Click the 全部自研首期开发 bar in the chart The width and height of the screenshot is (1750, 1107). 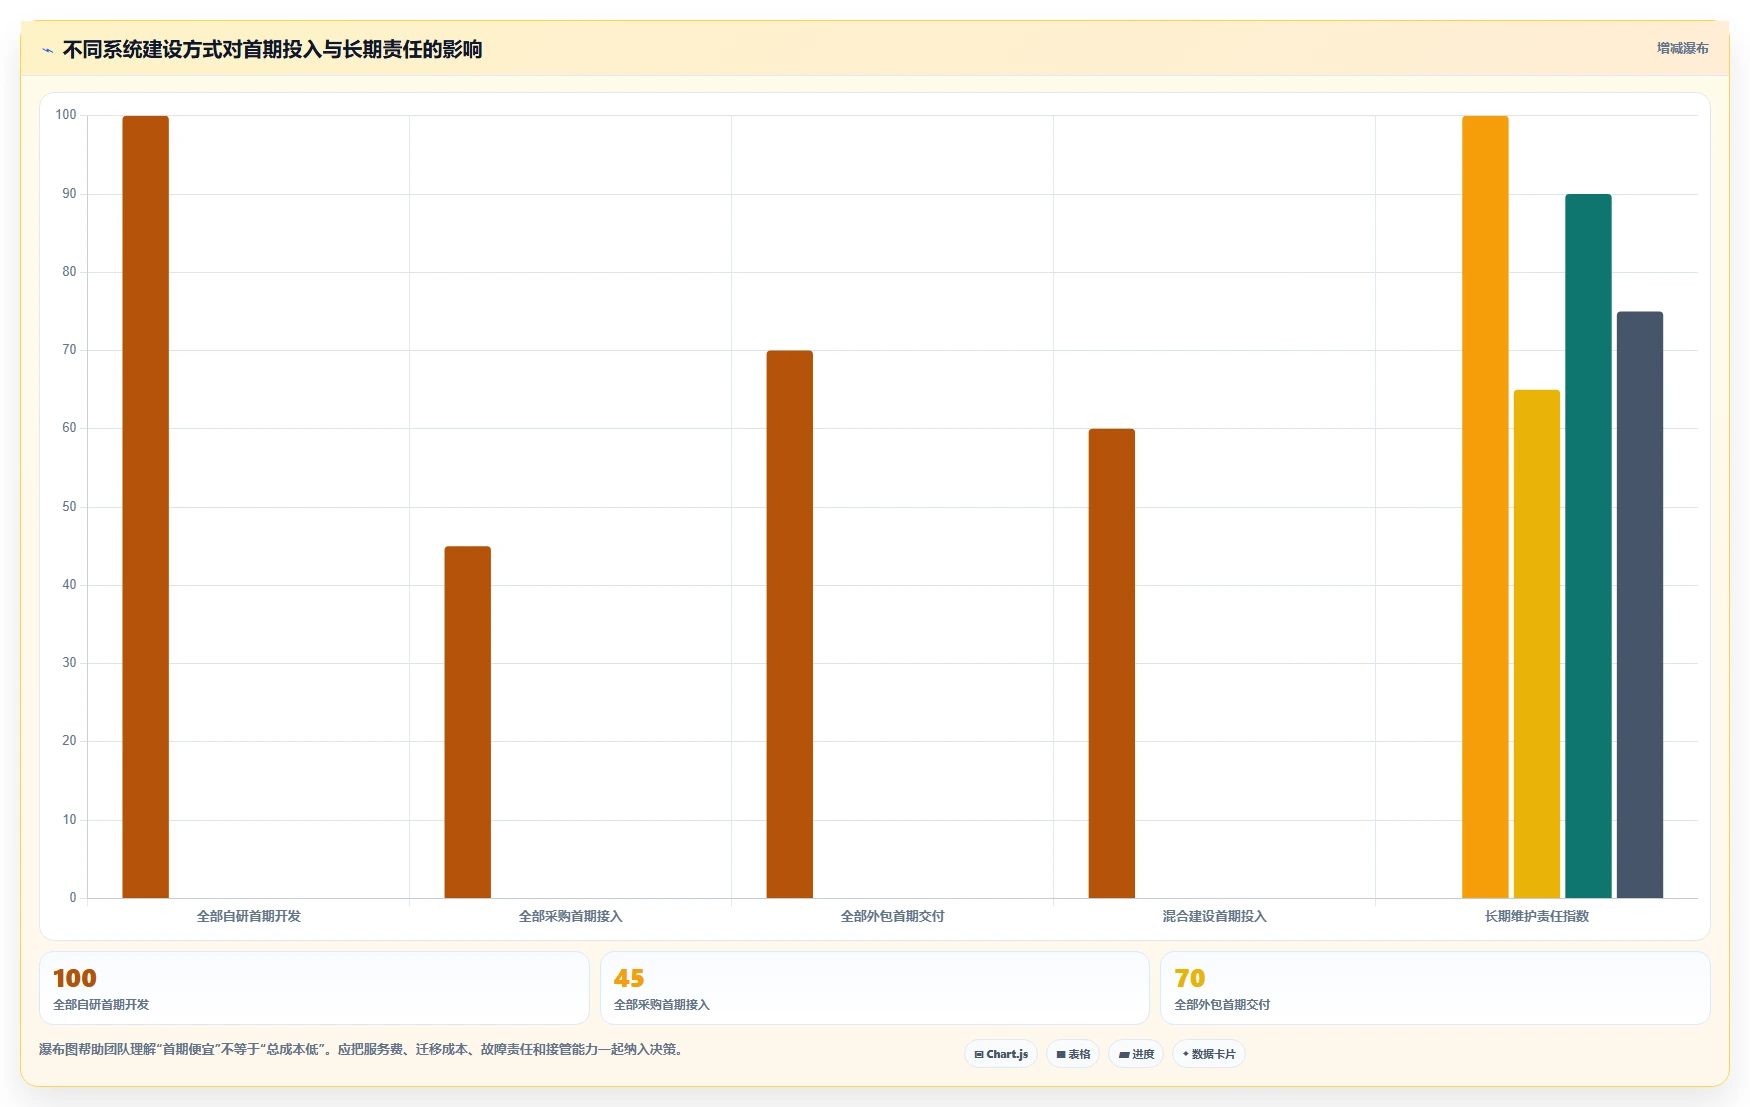(x=146, y=507)
